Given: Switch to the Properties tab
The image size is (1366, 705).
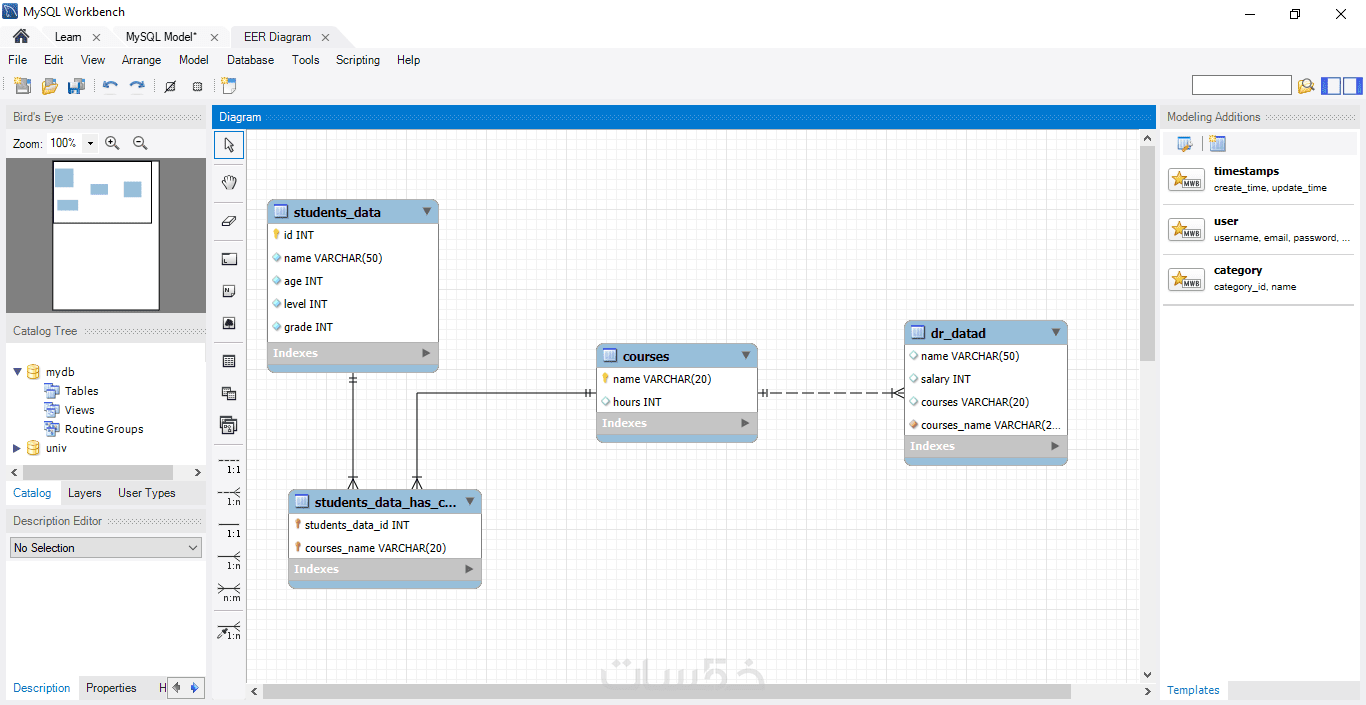Looking at the screenshot, I should (x=111, y=688).
